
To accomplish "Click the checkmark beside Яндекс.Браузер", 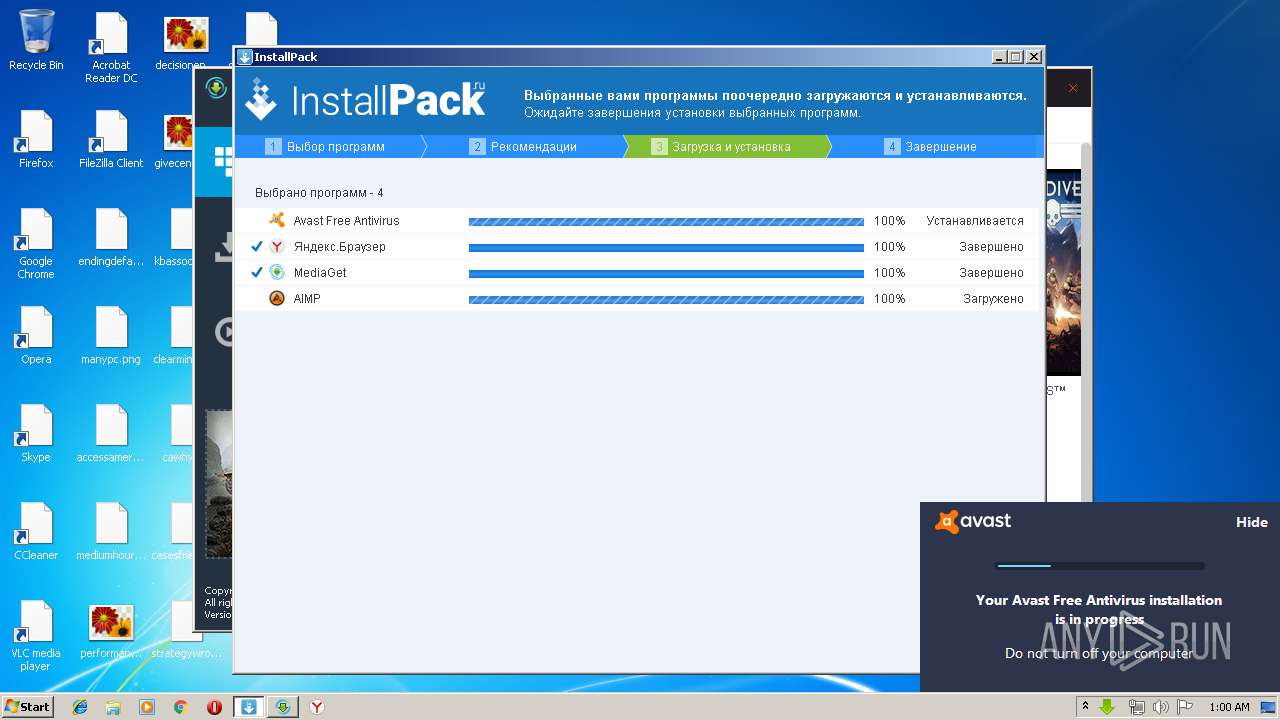I will coord(257,246).
